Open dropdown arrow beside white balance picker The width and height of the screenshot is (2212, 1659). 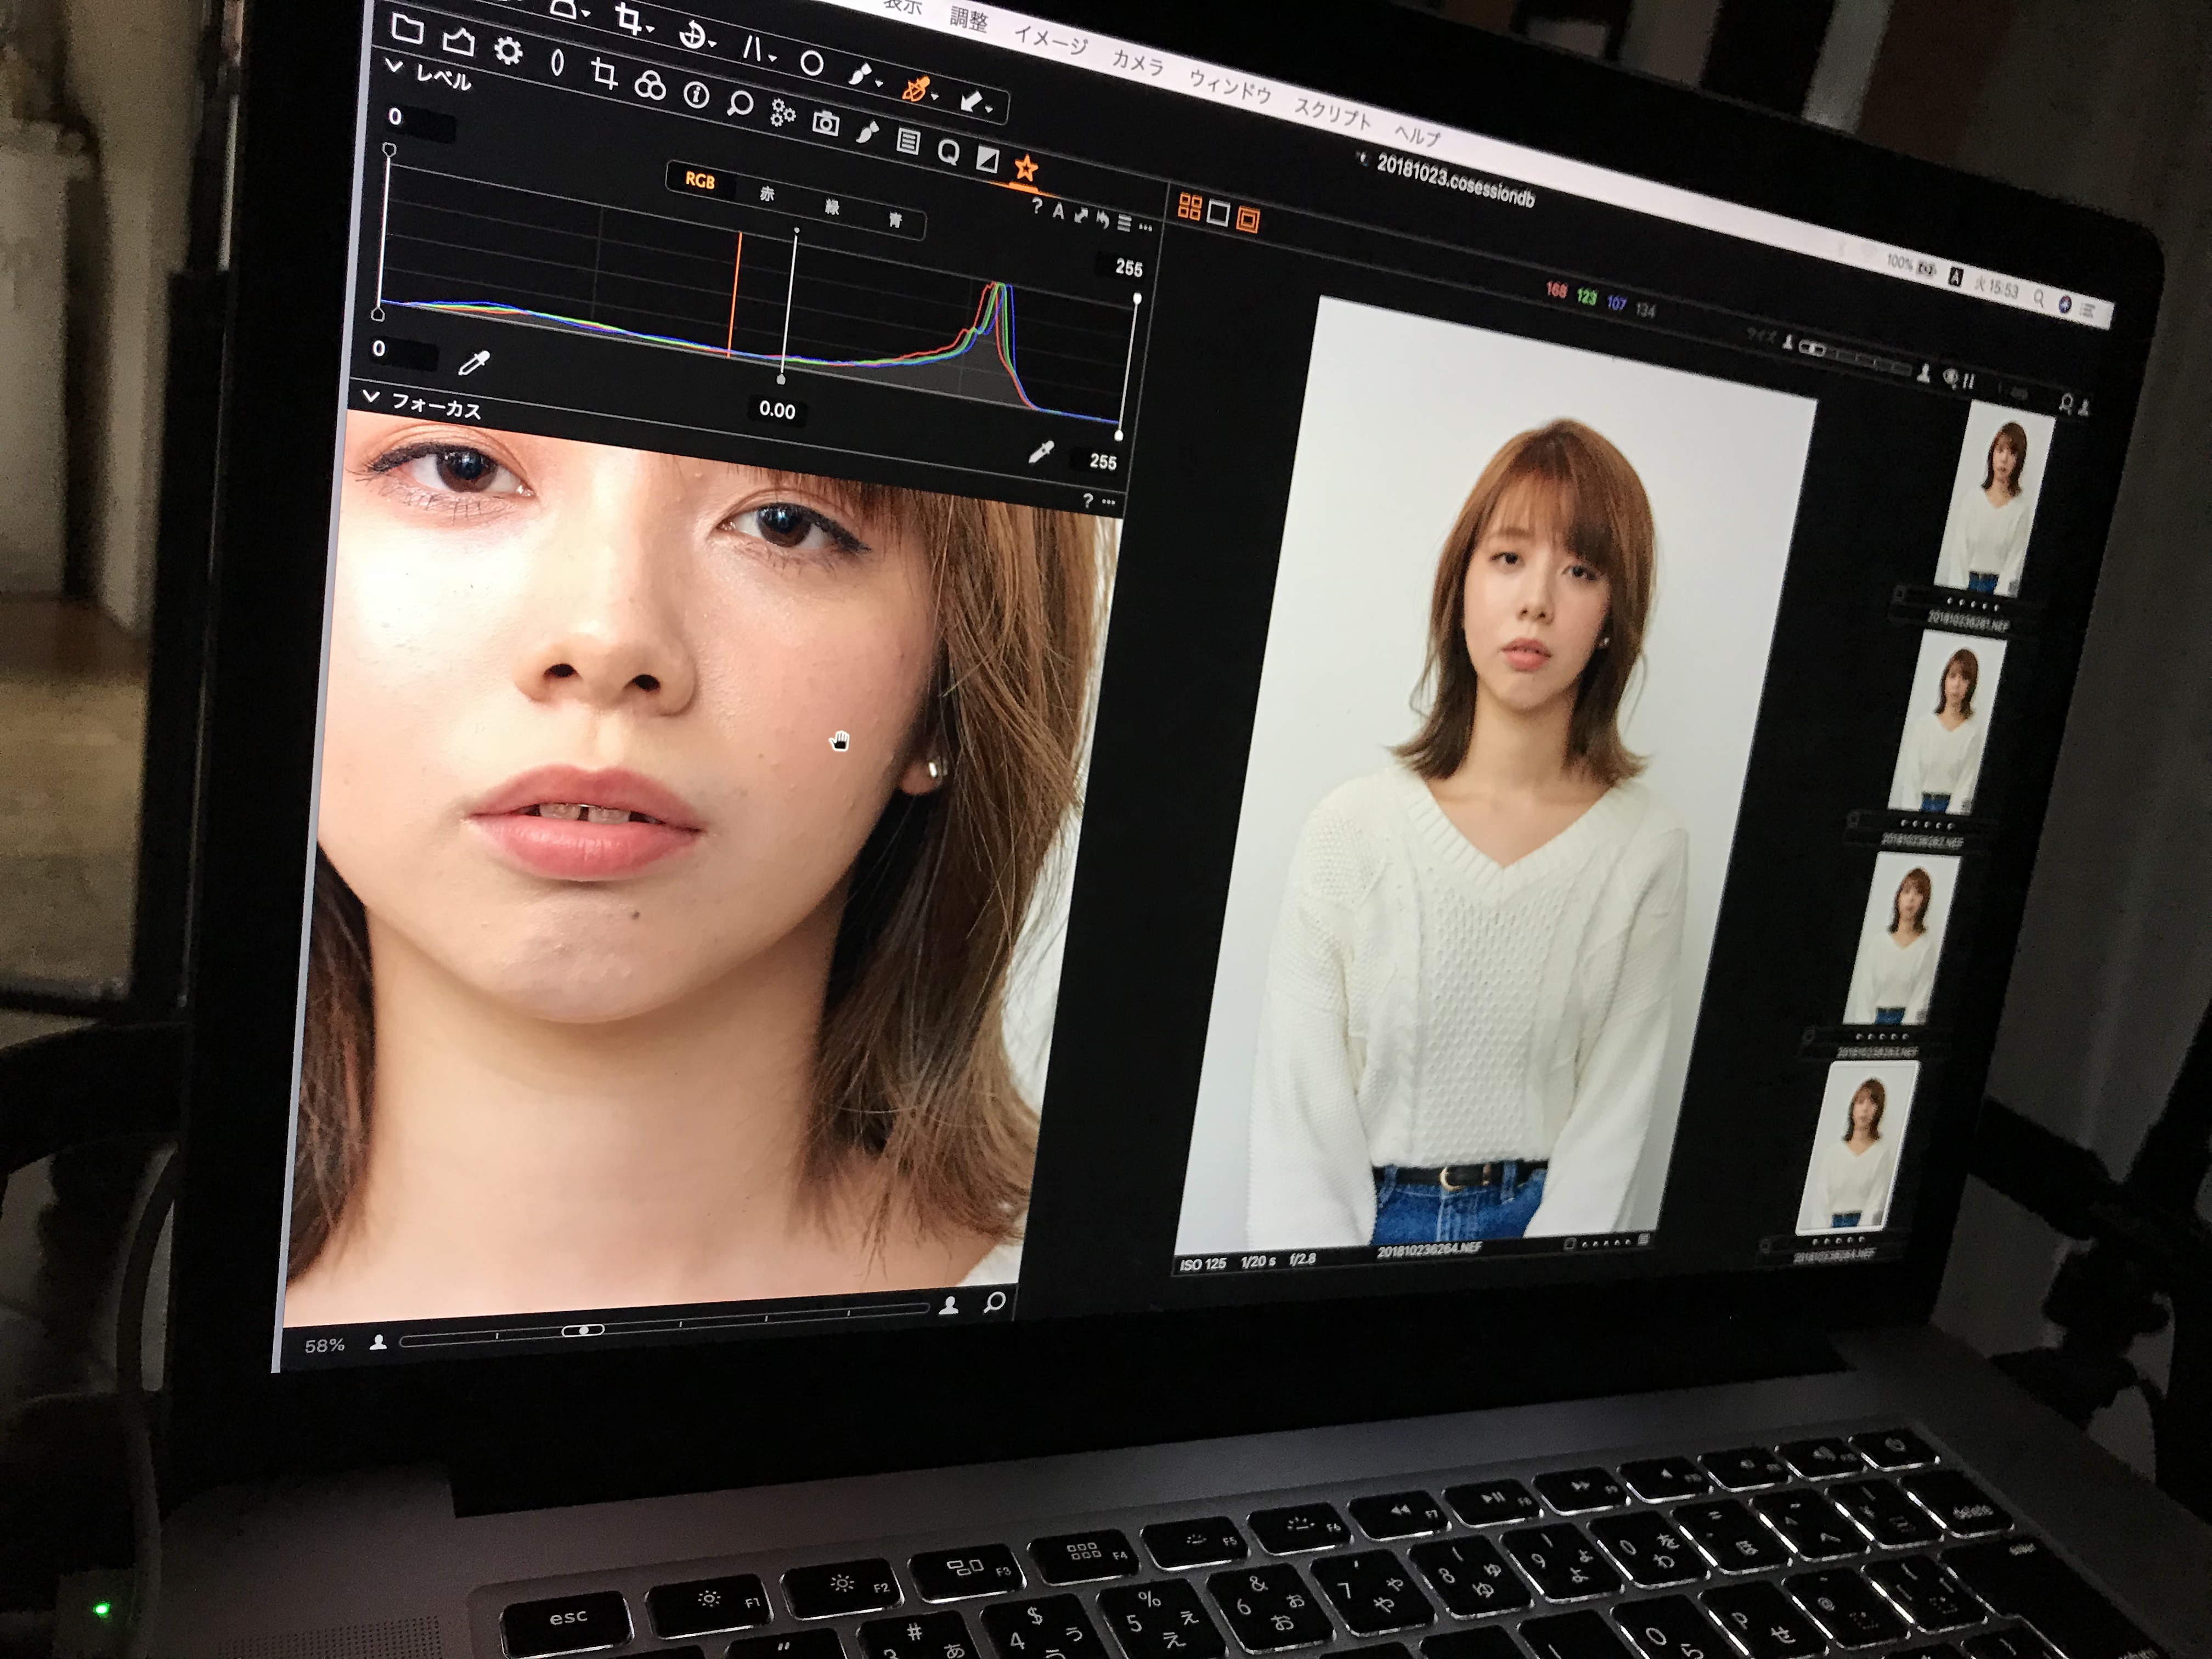936,97
